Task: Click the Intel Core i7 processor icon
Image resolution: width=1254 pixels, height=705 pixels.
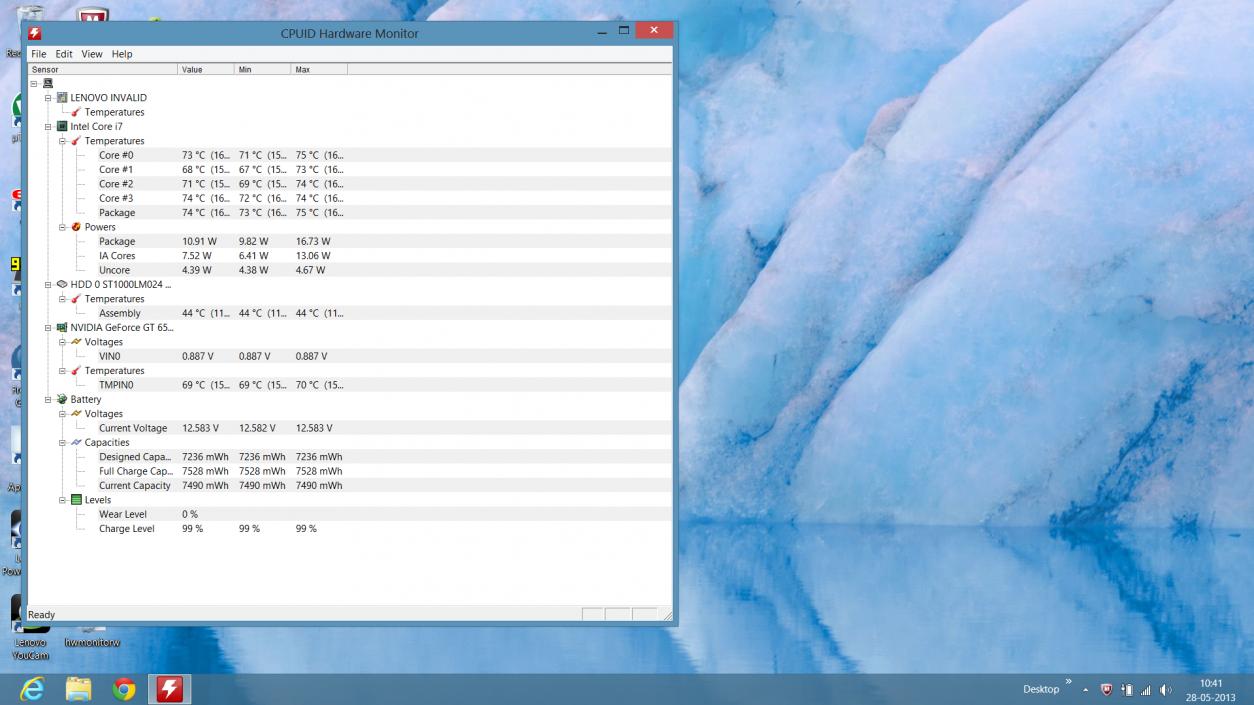Action: point(62,127)
